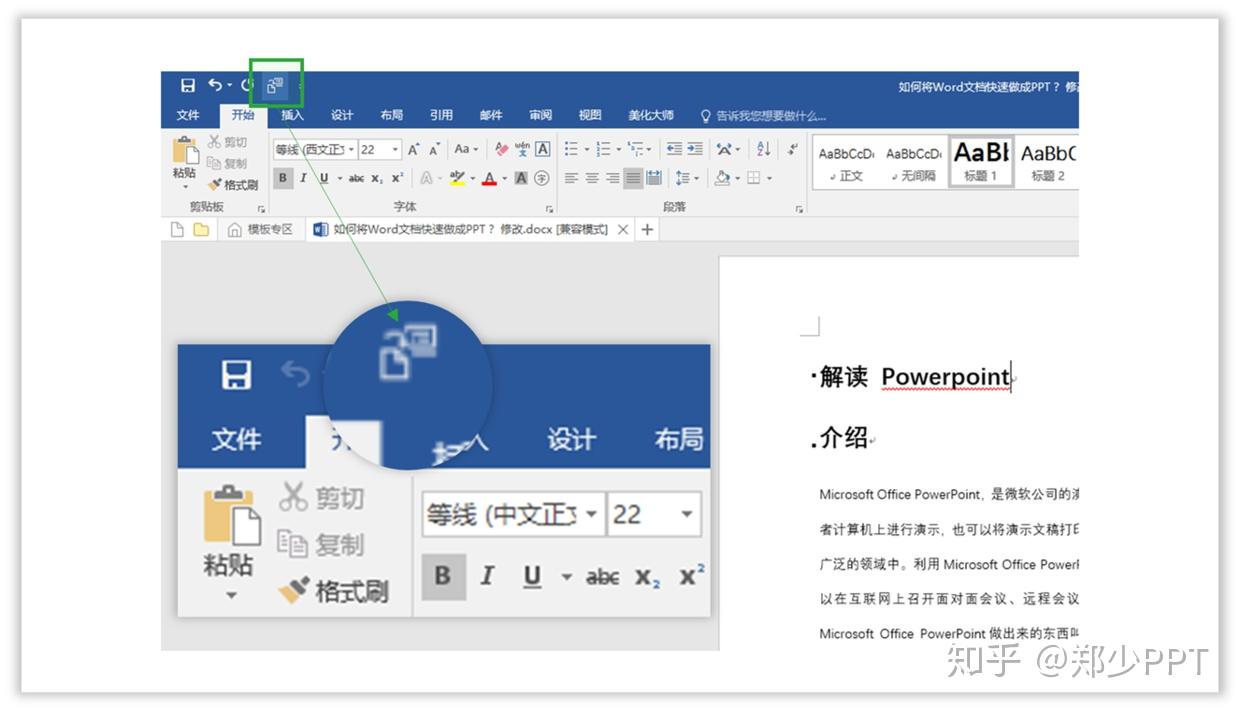
Task: Open the 邮件 Mailings tab
Action: click(x=491, y=115)
